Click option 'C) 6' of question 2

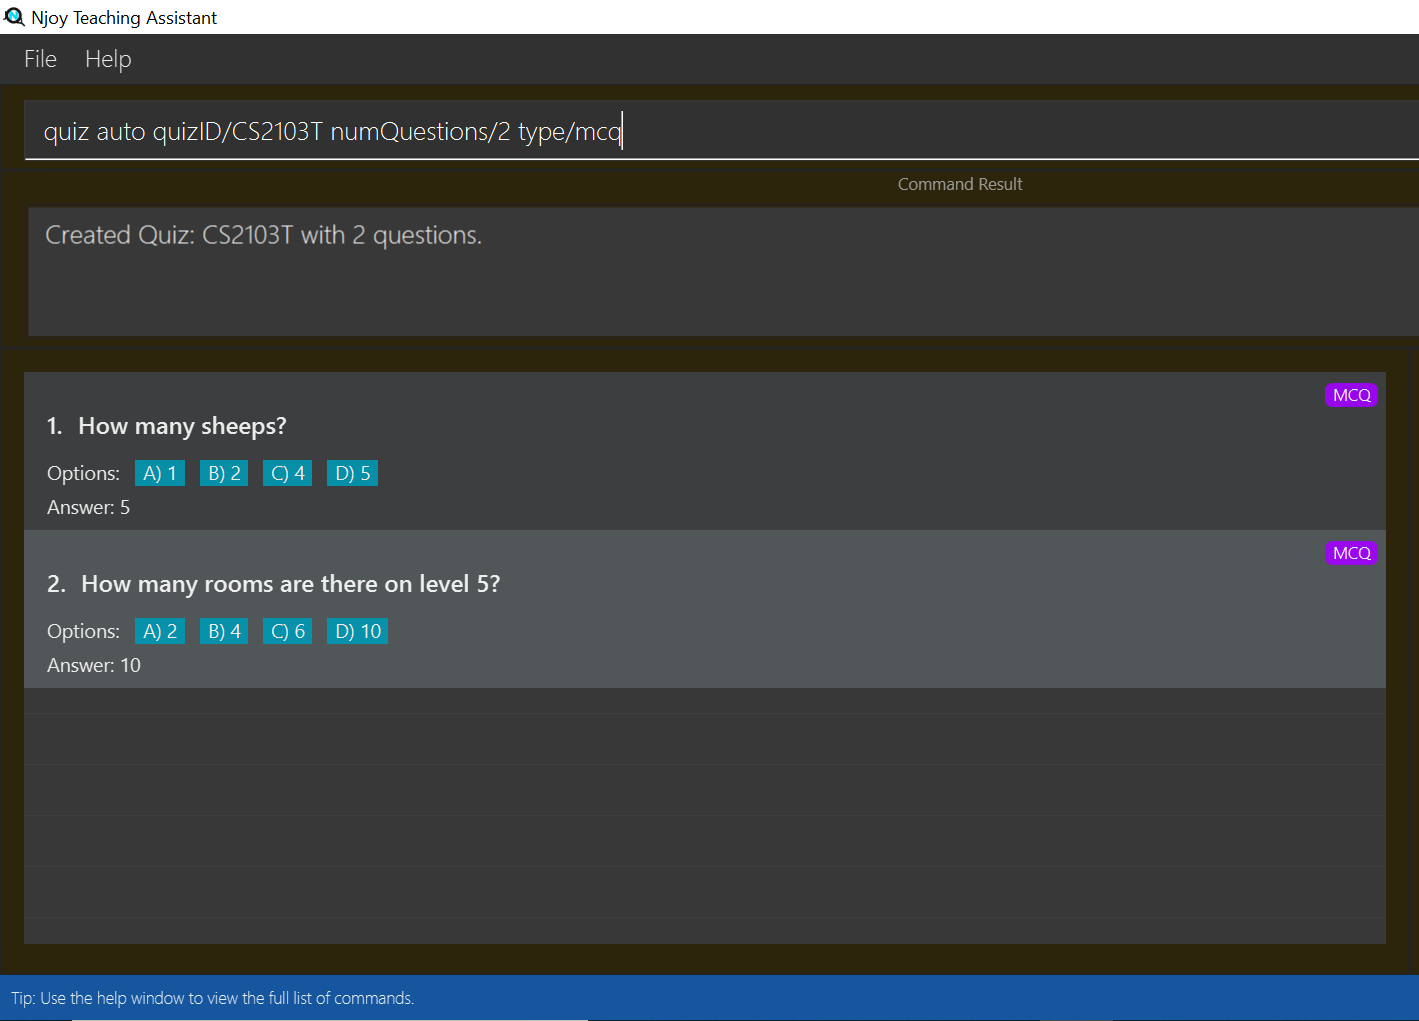coord(288,631)
